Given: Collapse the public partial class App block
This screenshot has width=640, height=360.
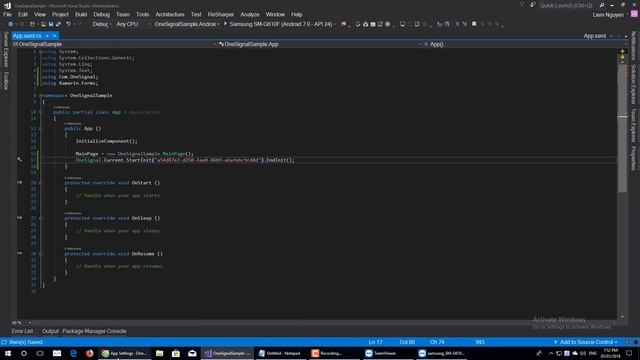Looking at the screenshot, I should point(40,112).
